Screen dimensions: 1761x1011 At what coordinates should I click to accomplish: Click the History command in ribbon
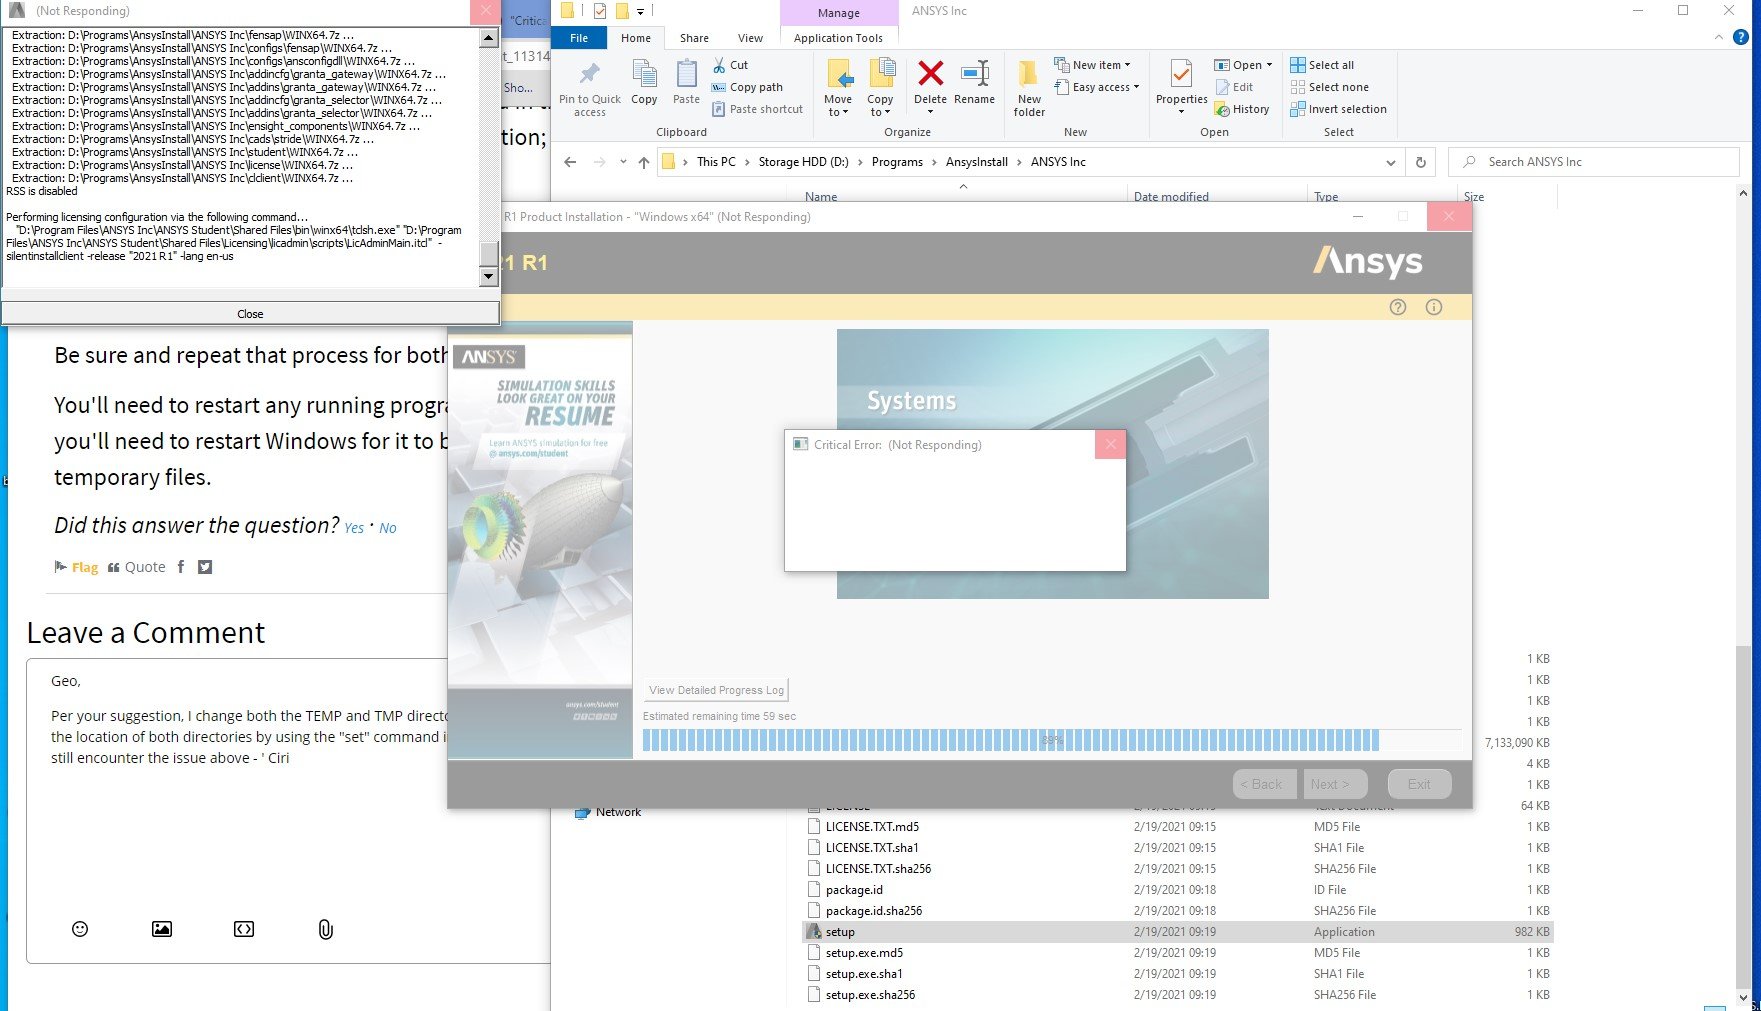(x=1242, y=109)
